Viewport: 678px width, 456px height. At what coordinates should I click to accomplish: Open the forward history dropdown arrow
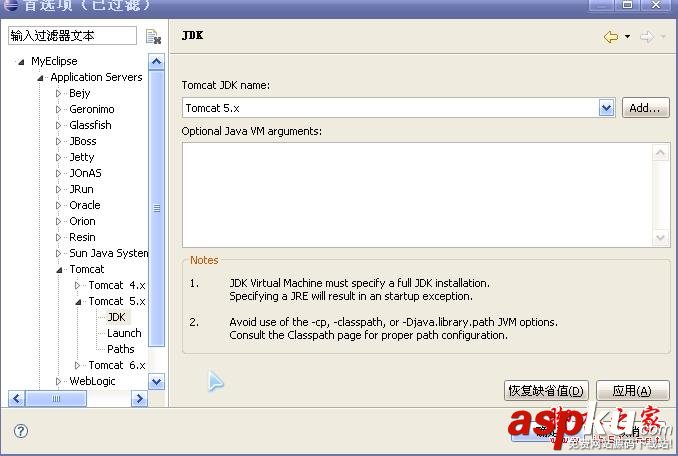point(663,37)
